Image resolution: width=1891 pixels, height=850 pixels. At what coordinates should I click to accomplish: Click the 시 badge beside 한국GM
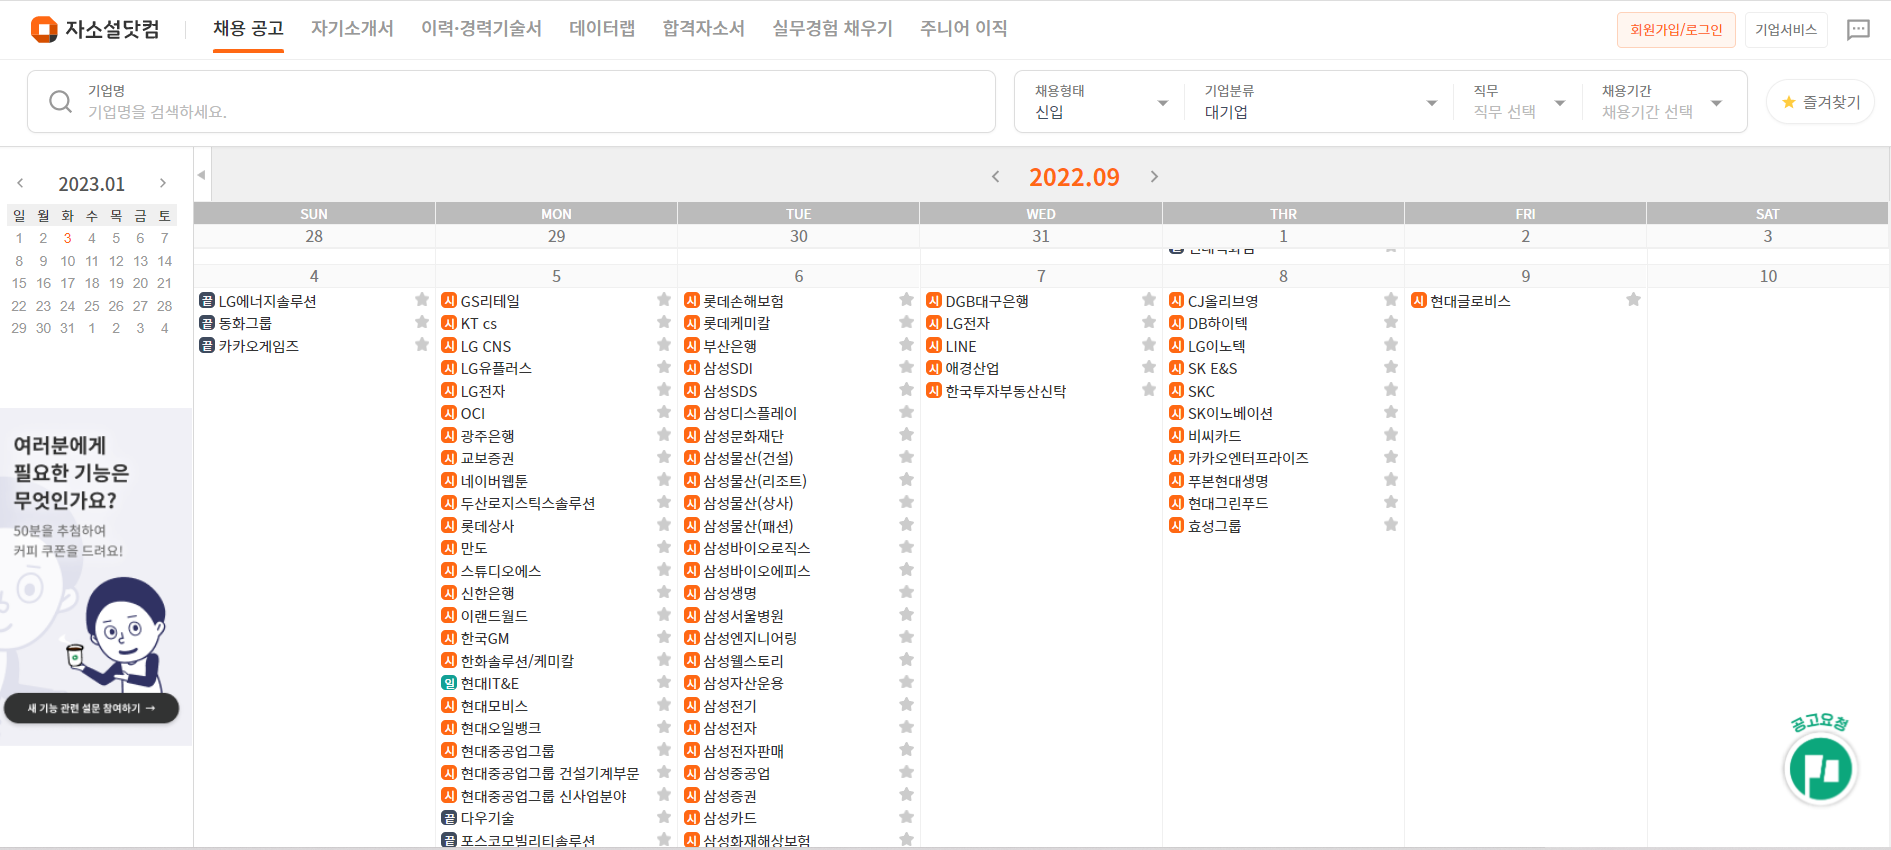click(449, 638)
